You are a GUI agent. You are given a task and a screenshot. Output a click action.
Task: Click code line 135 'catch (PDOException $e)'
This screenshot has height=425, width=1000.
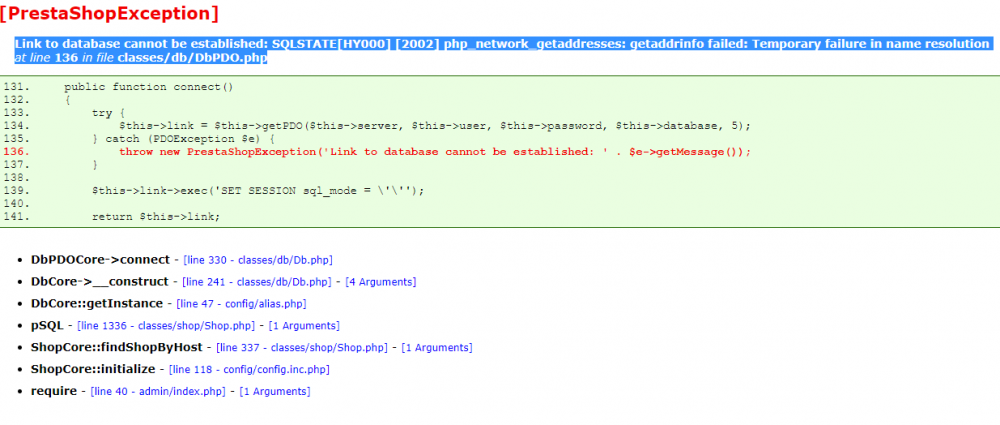(184, 138)
